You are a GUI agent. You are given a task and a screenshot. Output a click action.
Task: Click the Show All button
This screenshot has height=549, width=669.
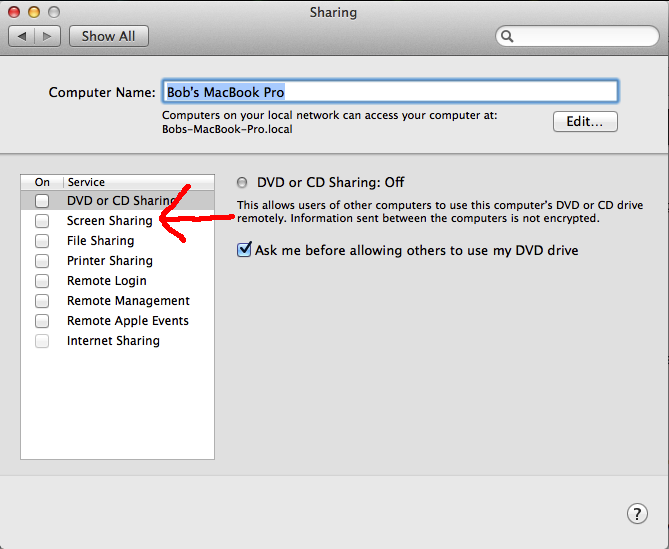[109, 36]
